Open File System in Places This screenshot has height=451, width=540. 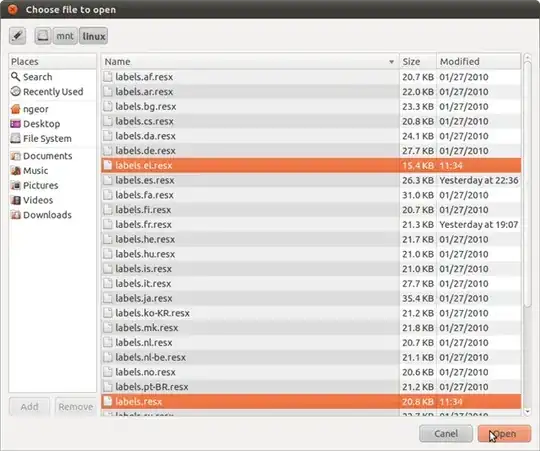click(53, 139)
